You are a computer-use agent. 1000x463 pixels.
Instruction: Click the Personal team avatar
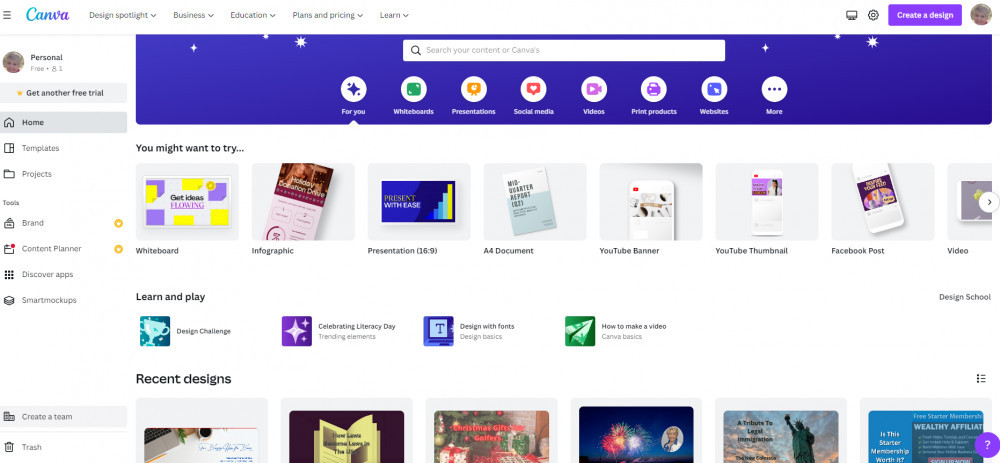tap(13, 62)
